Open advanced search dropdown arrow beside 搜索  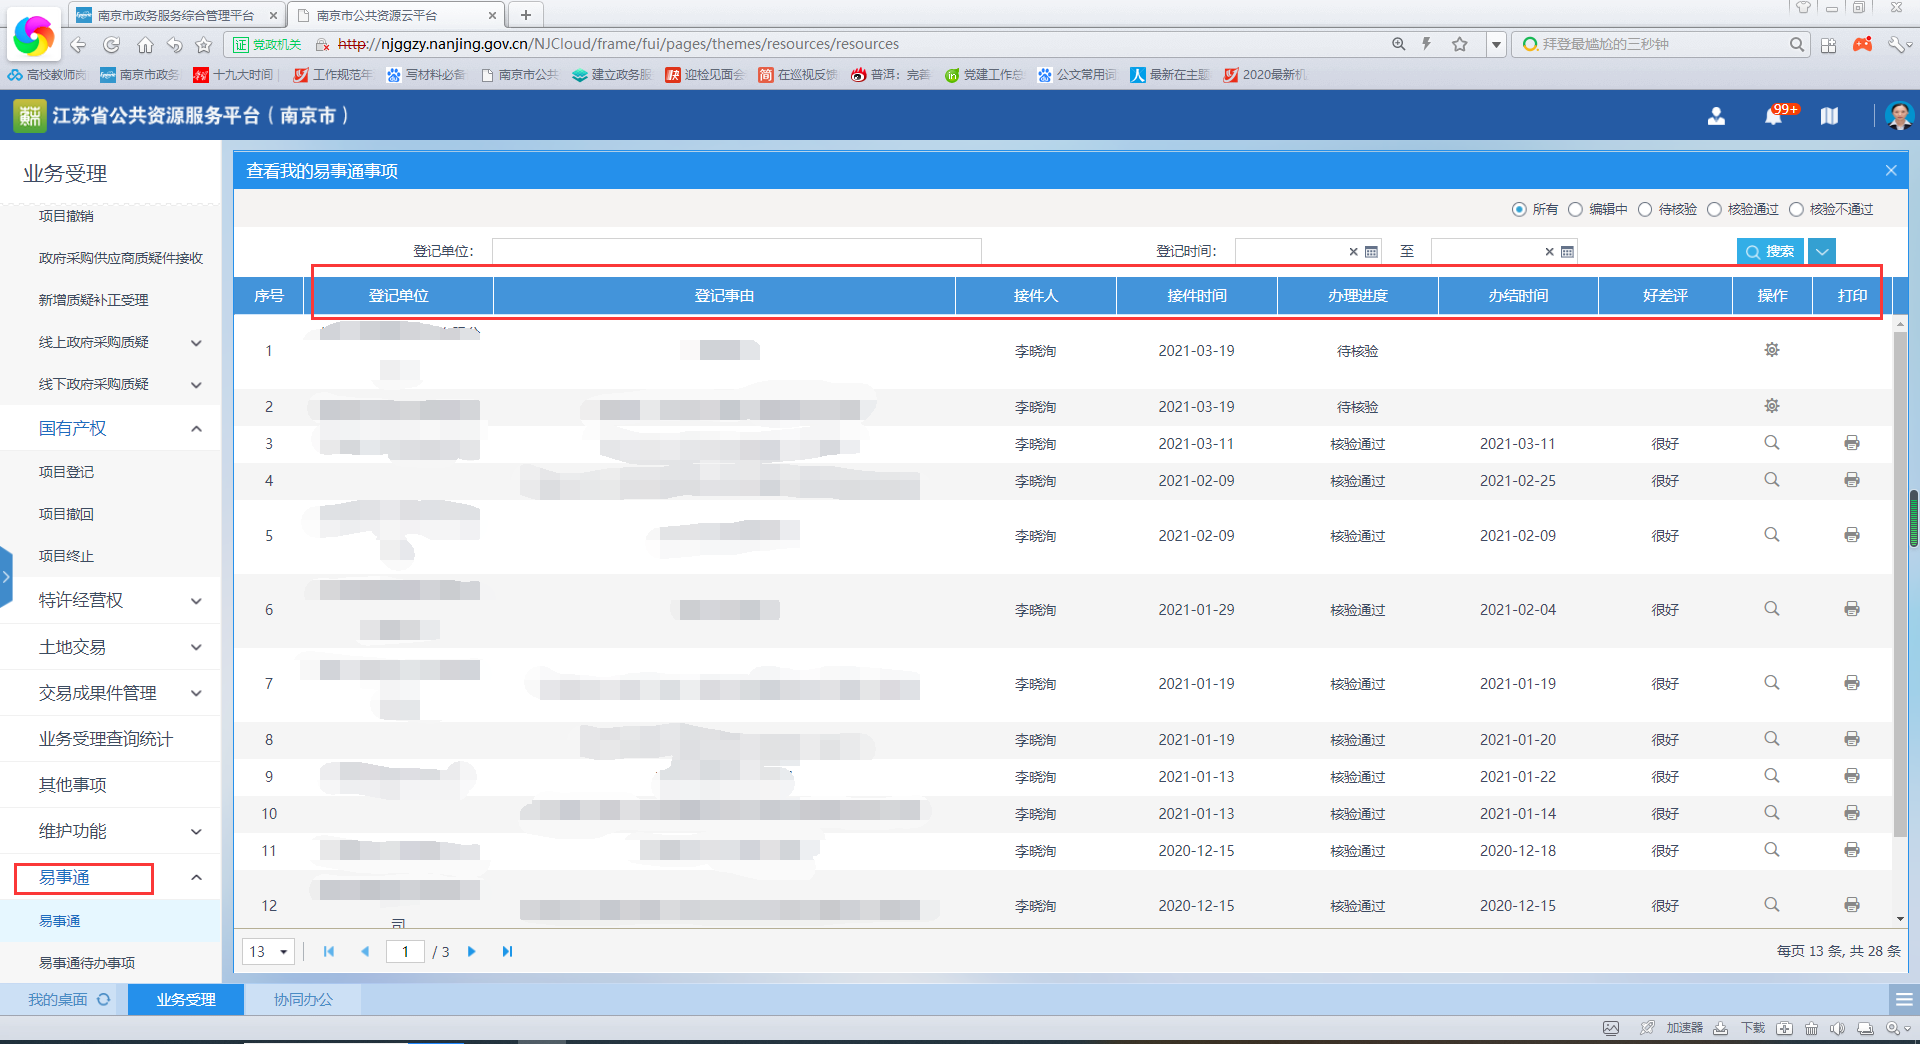(x=1822, y=252)
